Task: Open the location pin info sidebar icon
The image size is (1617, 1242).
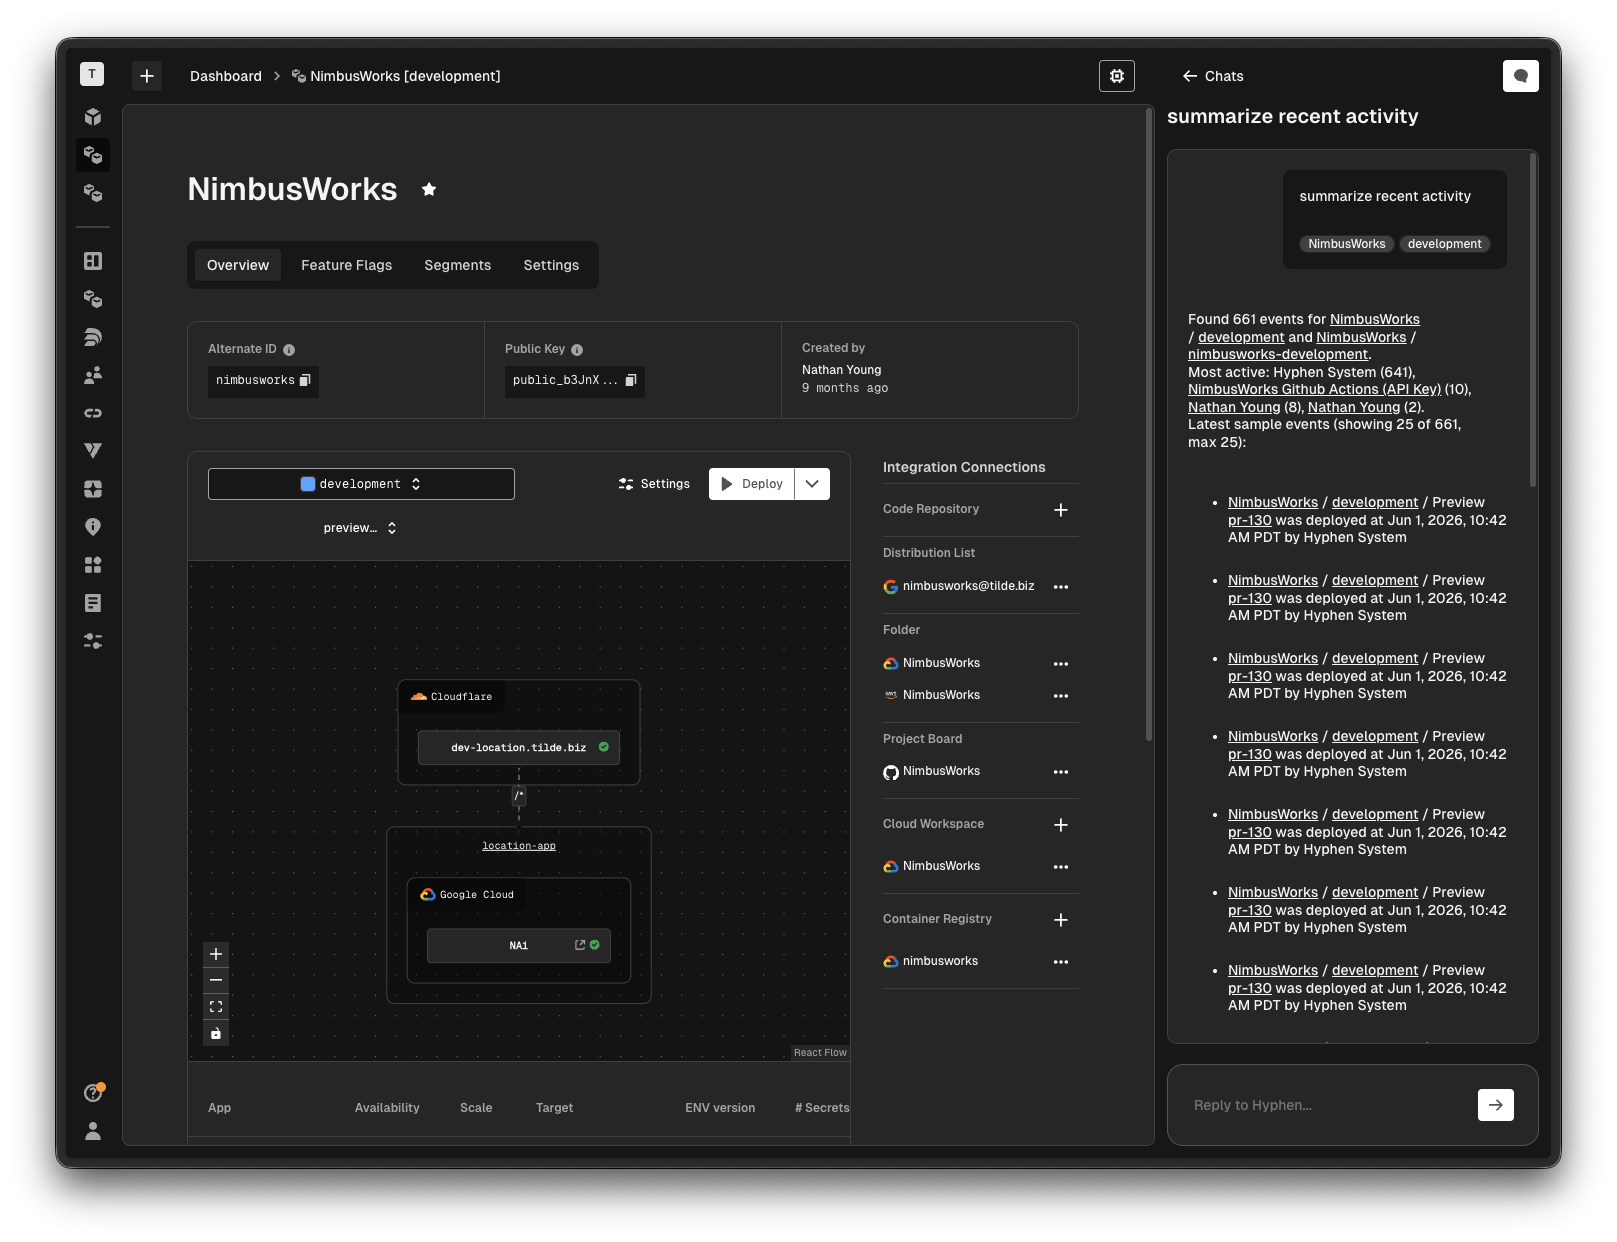Action: [x=93, y=527]
